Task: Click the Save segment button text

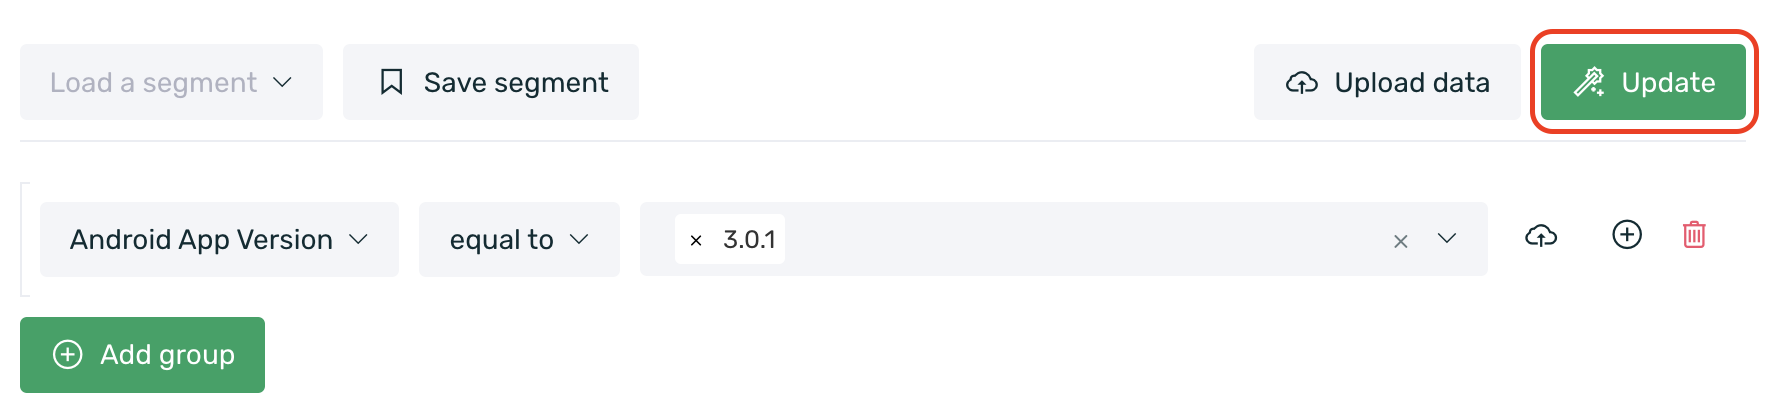Action: tap(516, 82)
